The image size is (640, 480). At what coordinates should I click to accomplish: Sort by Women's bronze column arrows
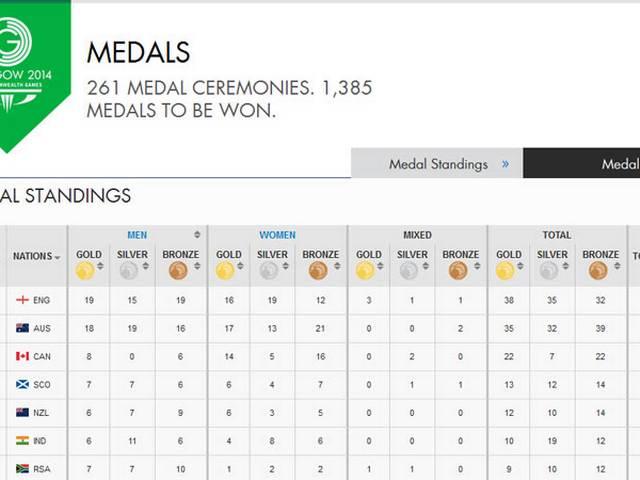337,266
